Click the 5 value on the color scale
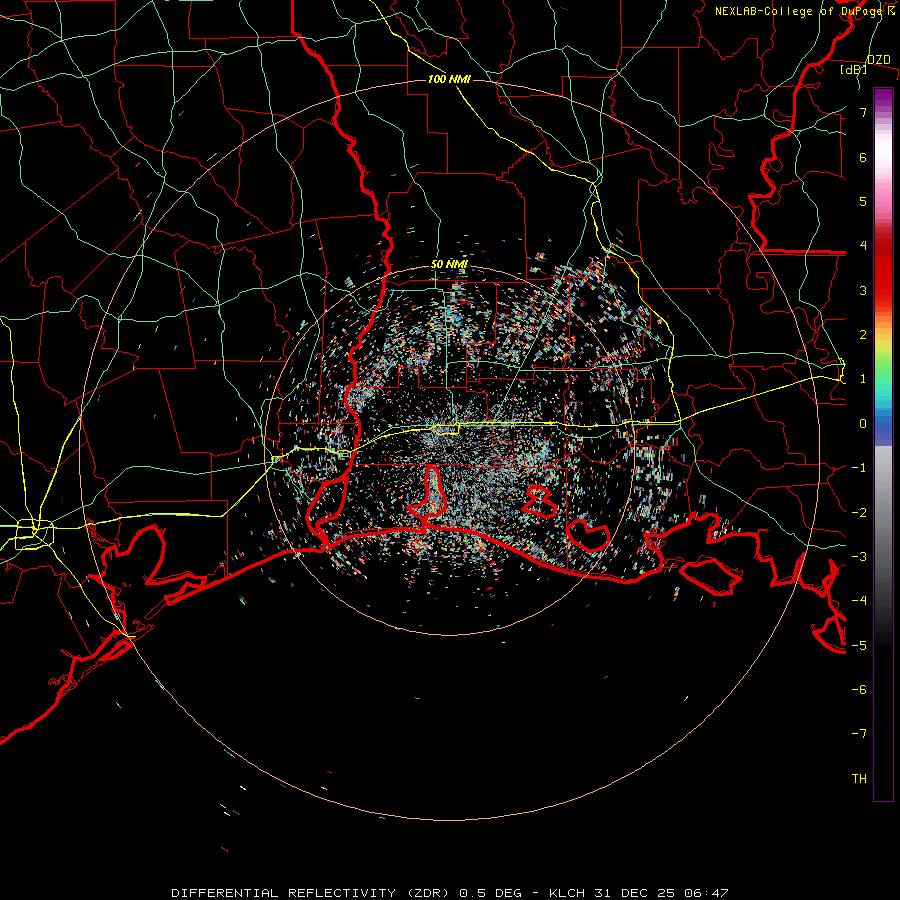The image size is (900, 900). (863, 201)
